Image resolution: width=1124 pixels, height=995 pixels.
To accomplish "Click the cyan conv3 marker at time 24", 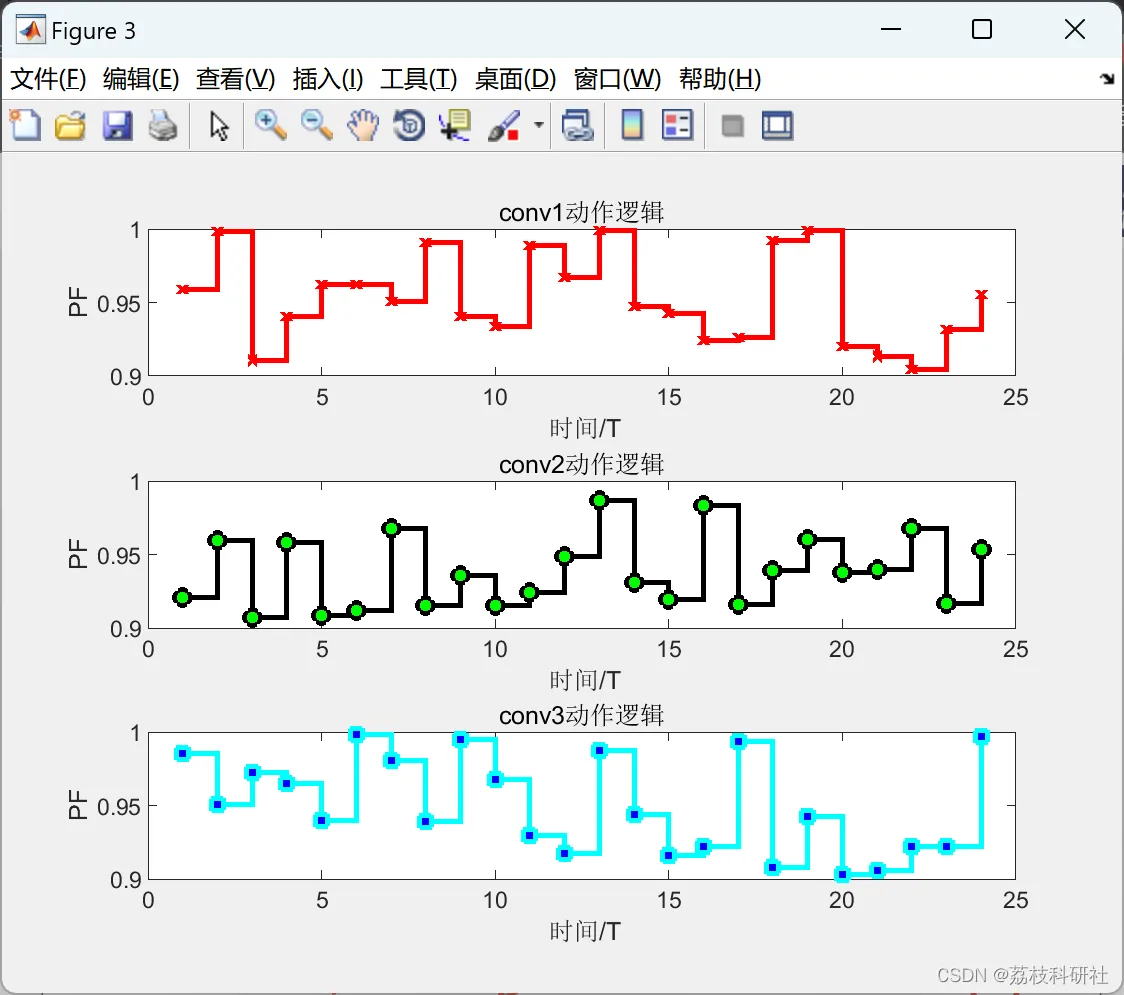I will pyautogui.click(x=981, y=737).
